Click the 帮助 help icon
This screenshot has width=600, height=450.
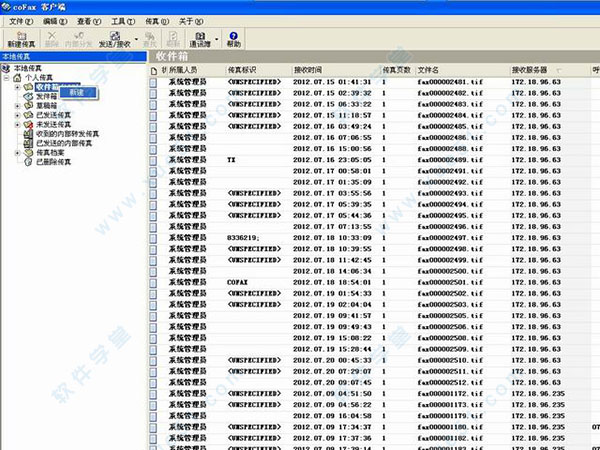234,35
